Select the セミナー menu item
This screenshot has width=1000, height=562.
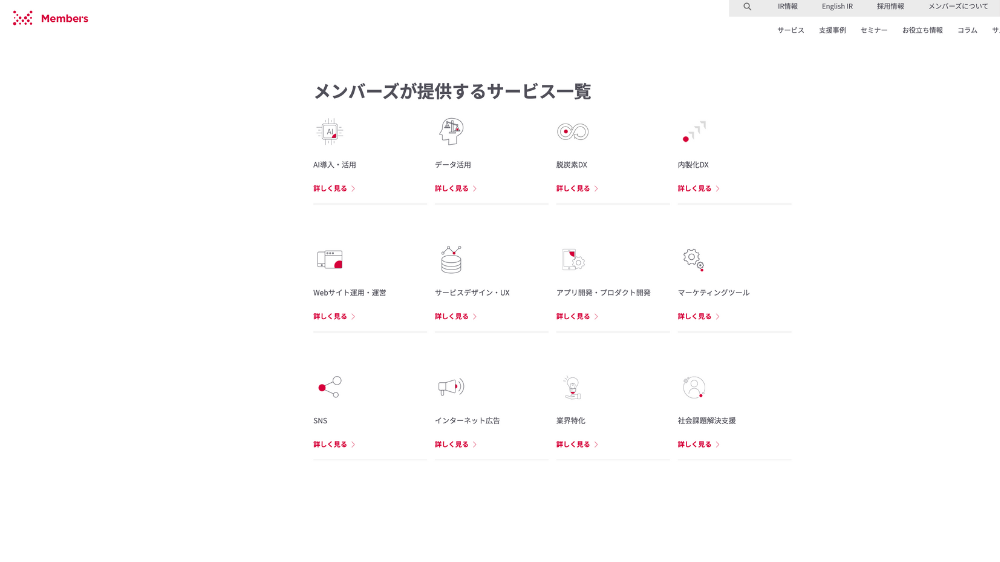(873, 30)
